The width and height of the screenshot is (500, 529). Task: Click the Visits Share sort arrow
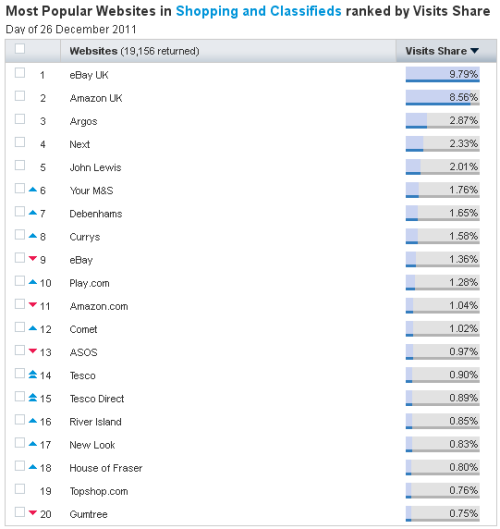pyautogui.click(x=475, y=51)
